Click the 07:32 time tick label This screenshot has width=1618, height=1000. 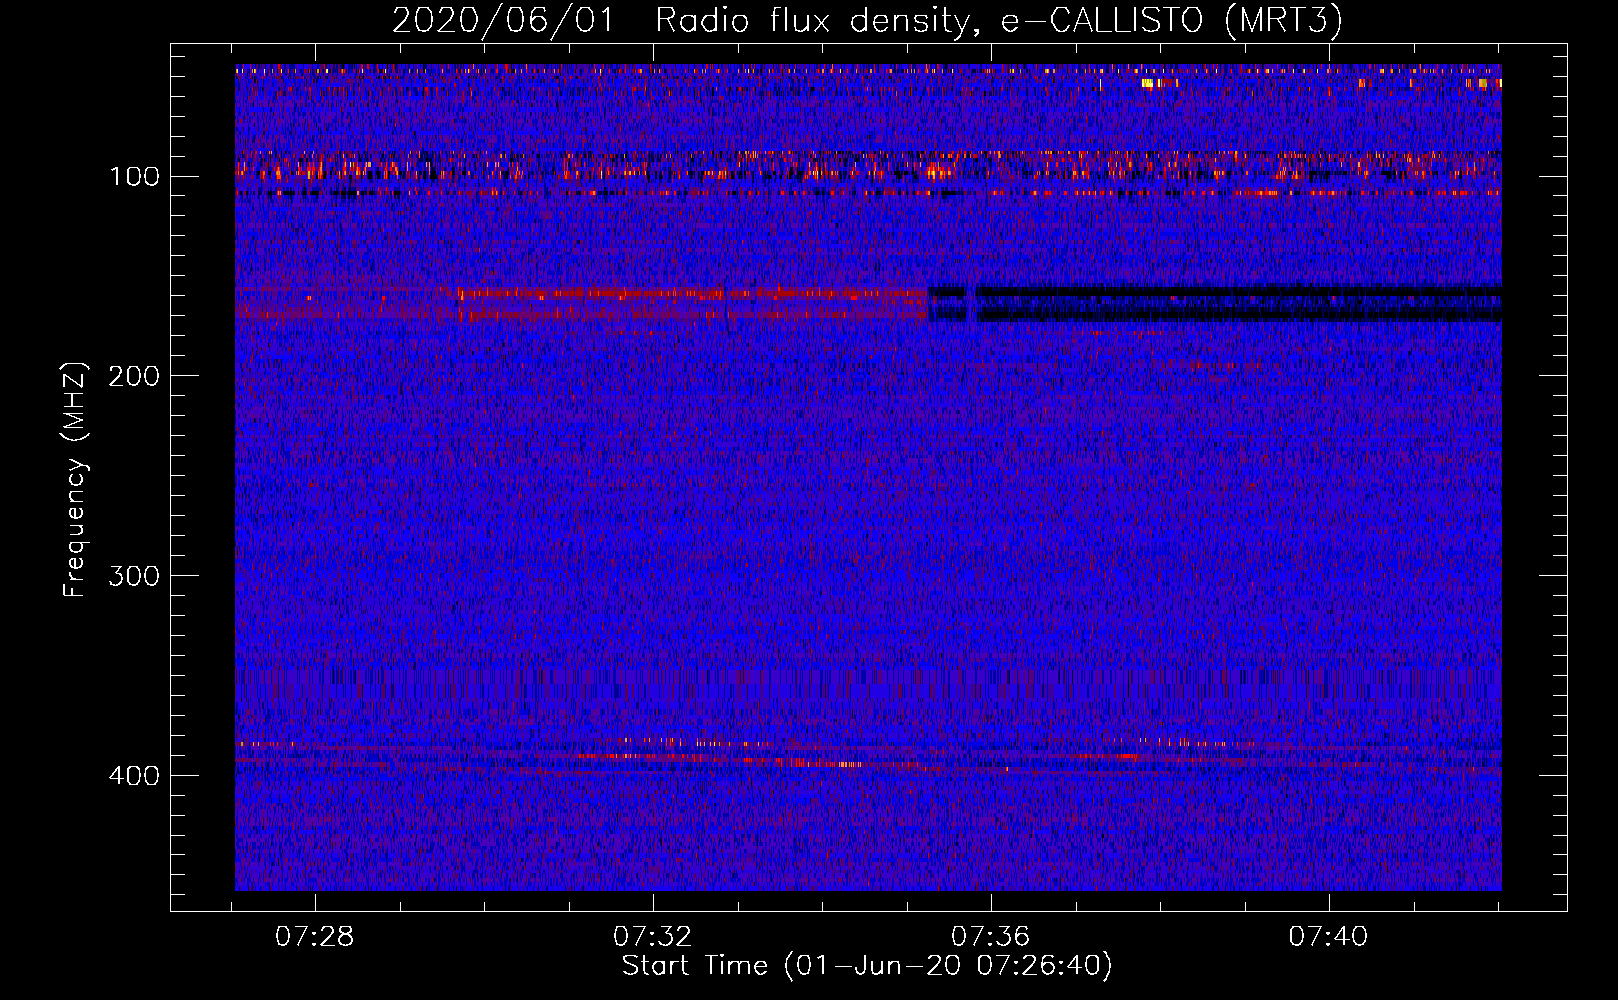653,937
